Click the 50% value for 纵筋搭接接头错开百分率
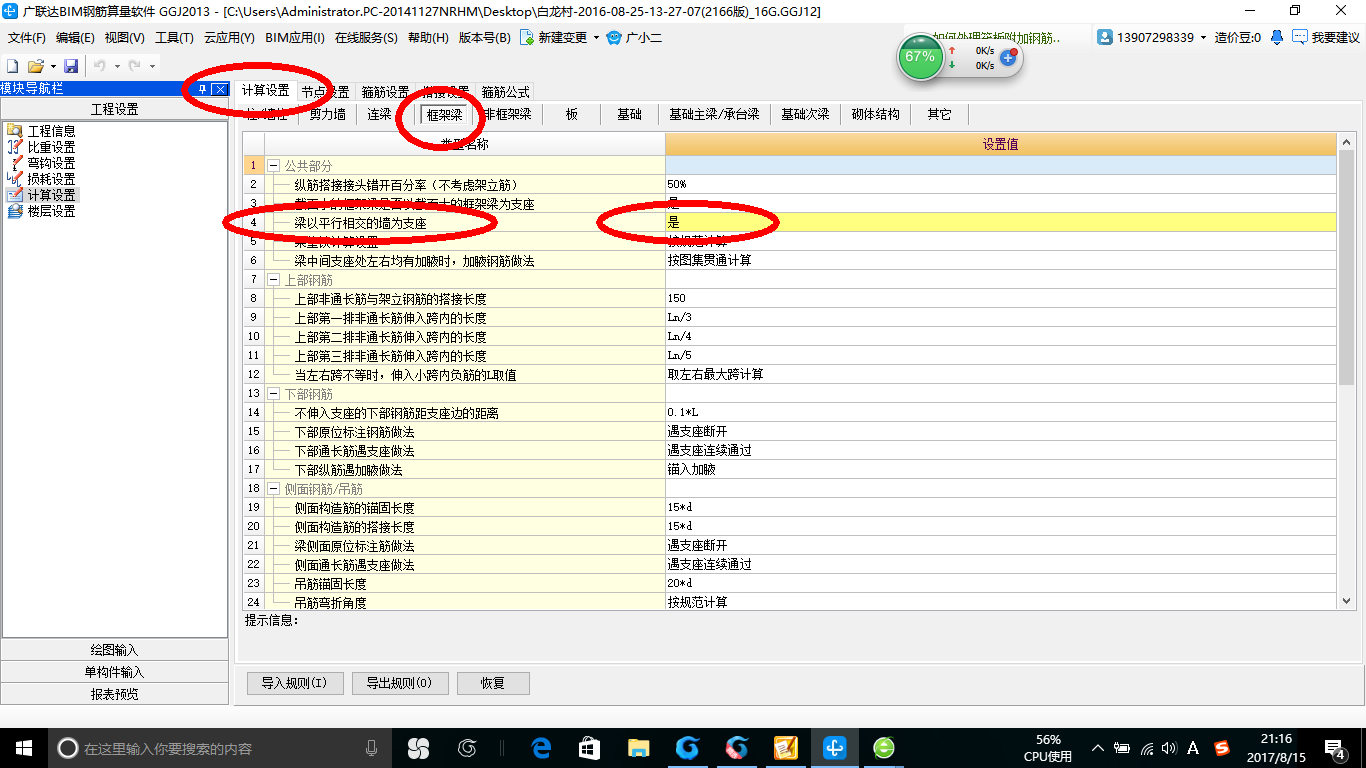 click(1000, 184)
